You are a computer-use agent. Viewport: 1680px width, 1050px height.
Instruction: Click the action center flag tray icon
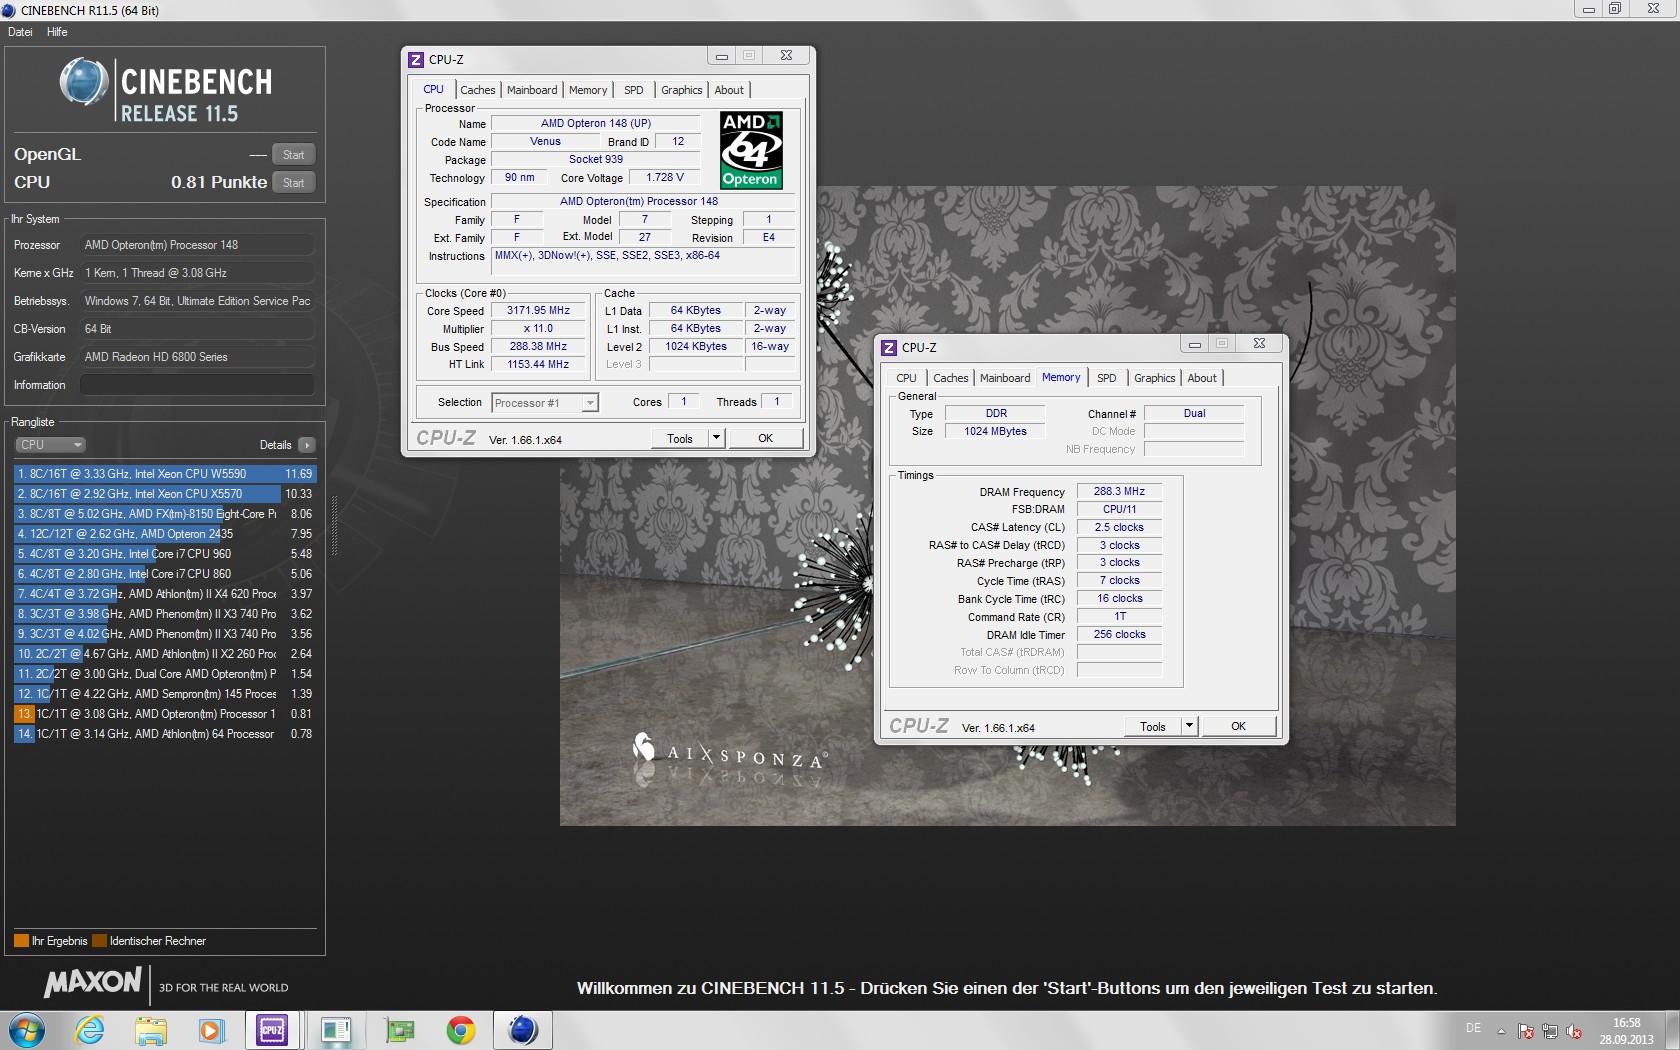click(x=1526, y=1031)
